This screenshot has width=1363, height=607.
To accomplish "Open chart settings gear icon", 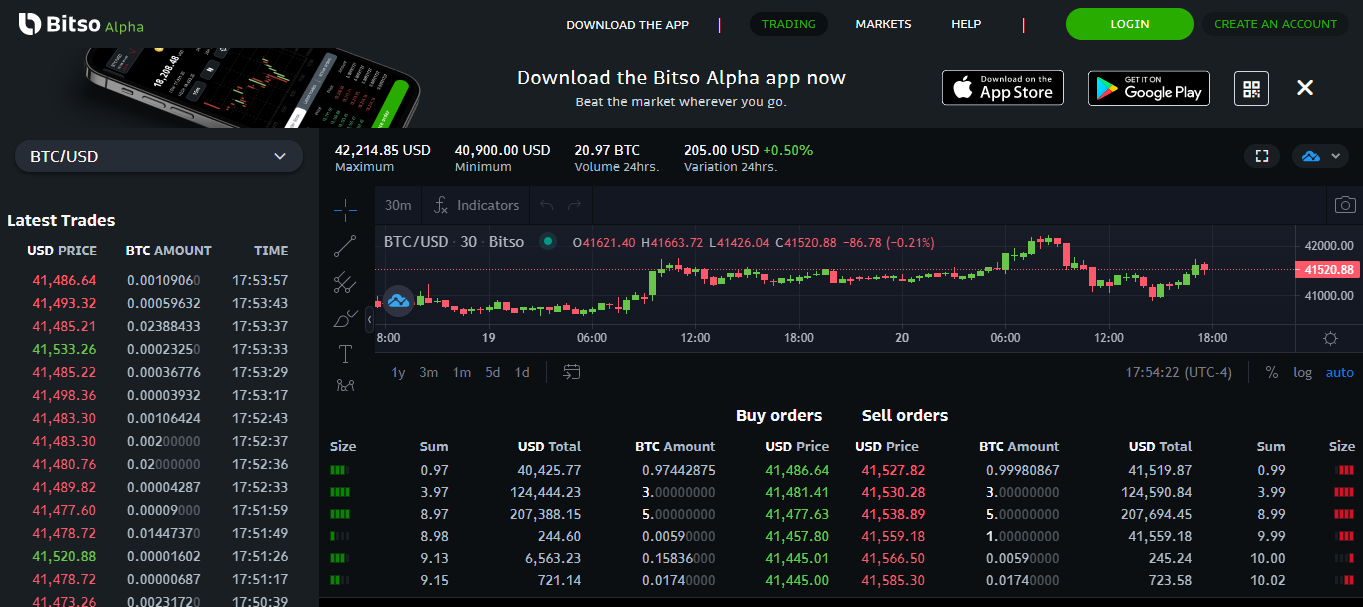I will (1330, 338).
